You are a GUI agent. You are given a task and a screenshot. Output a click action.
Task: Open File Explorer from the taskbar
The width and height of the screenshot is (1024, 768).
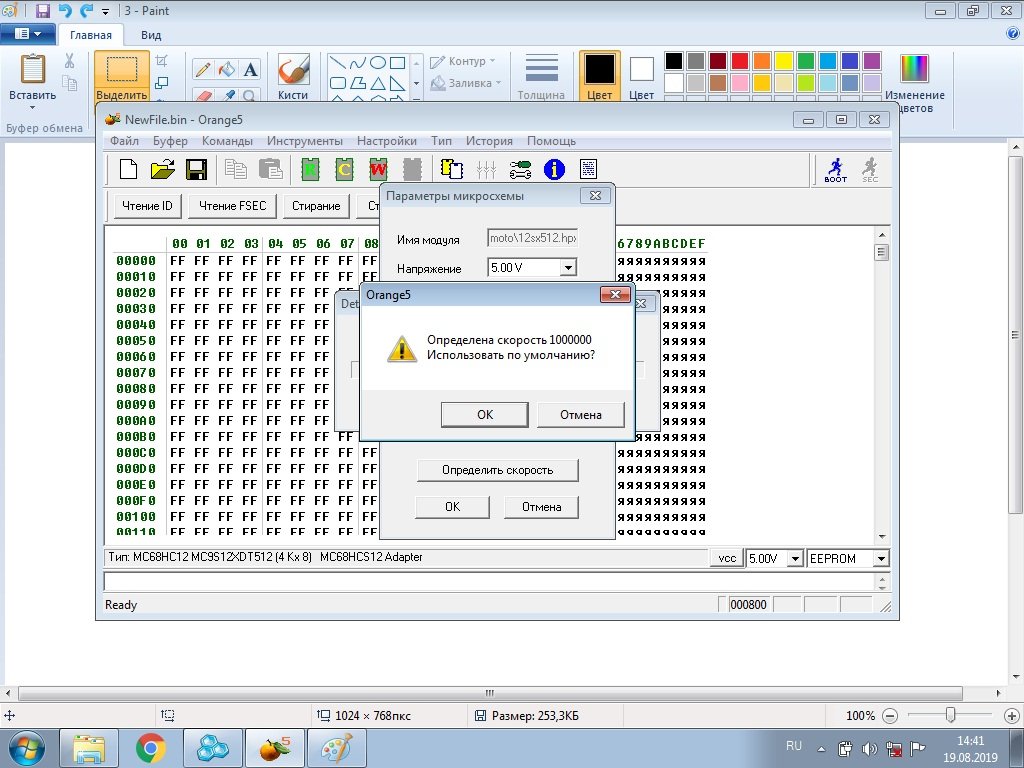[x=89, y=748]
